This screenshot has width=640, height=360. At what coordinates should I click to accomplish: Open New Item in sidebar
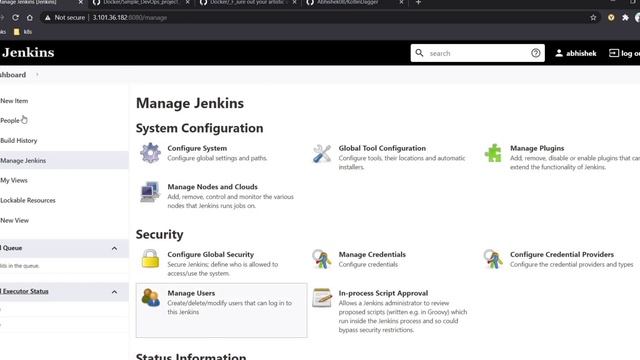(x=14, y=101)
